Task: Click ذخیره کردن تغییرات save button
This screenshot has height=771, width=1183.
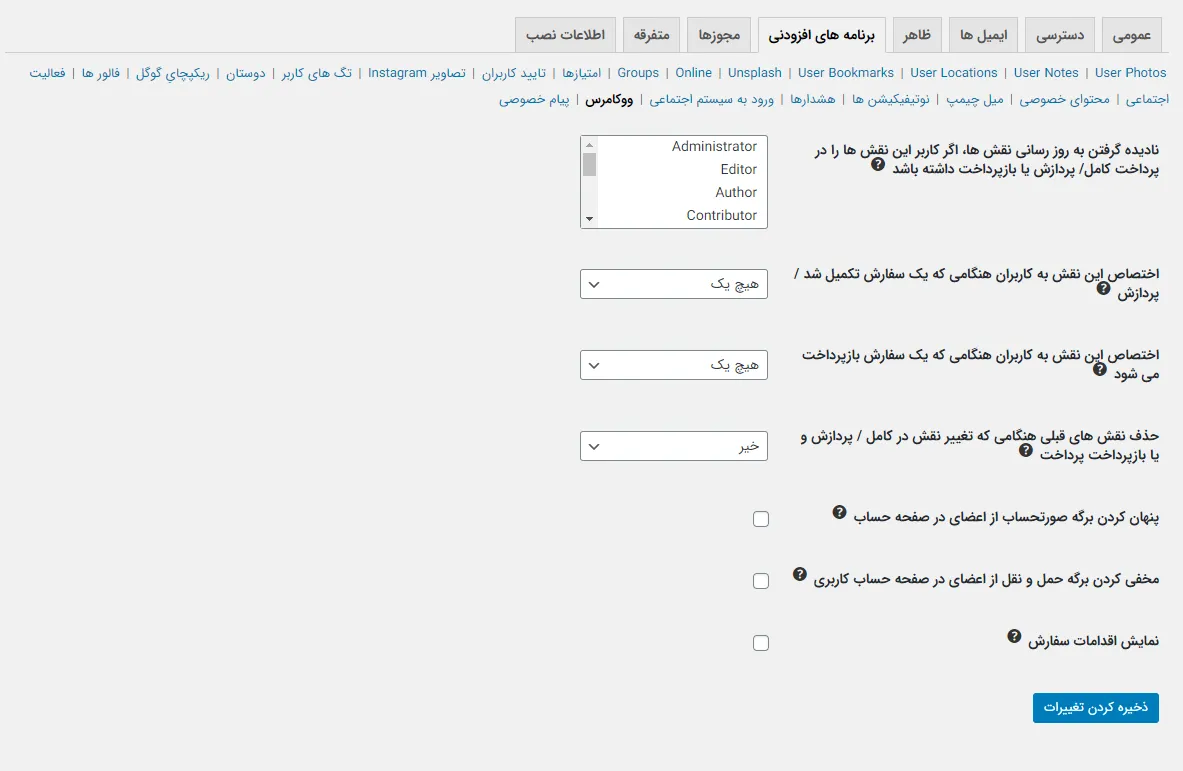Action: (1095, 708)
